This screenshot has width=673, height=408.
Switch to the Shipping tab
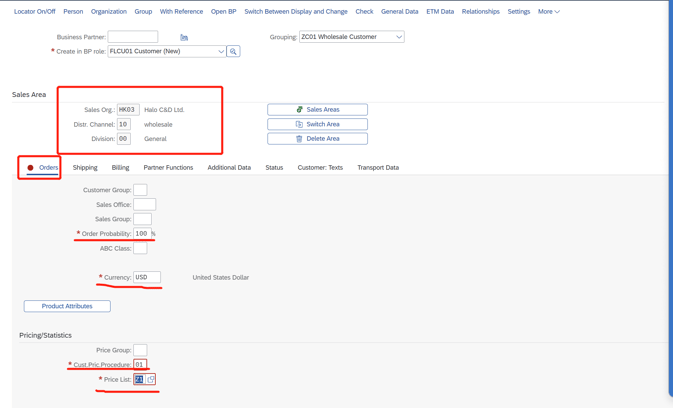point(85,168)
